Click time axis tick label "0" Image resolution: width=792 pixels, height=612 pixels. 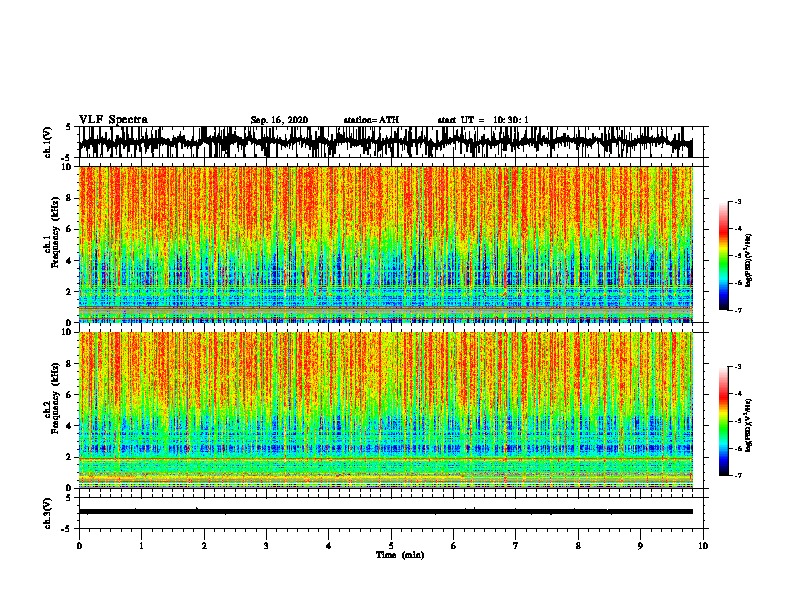(x=79, y=546)
